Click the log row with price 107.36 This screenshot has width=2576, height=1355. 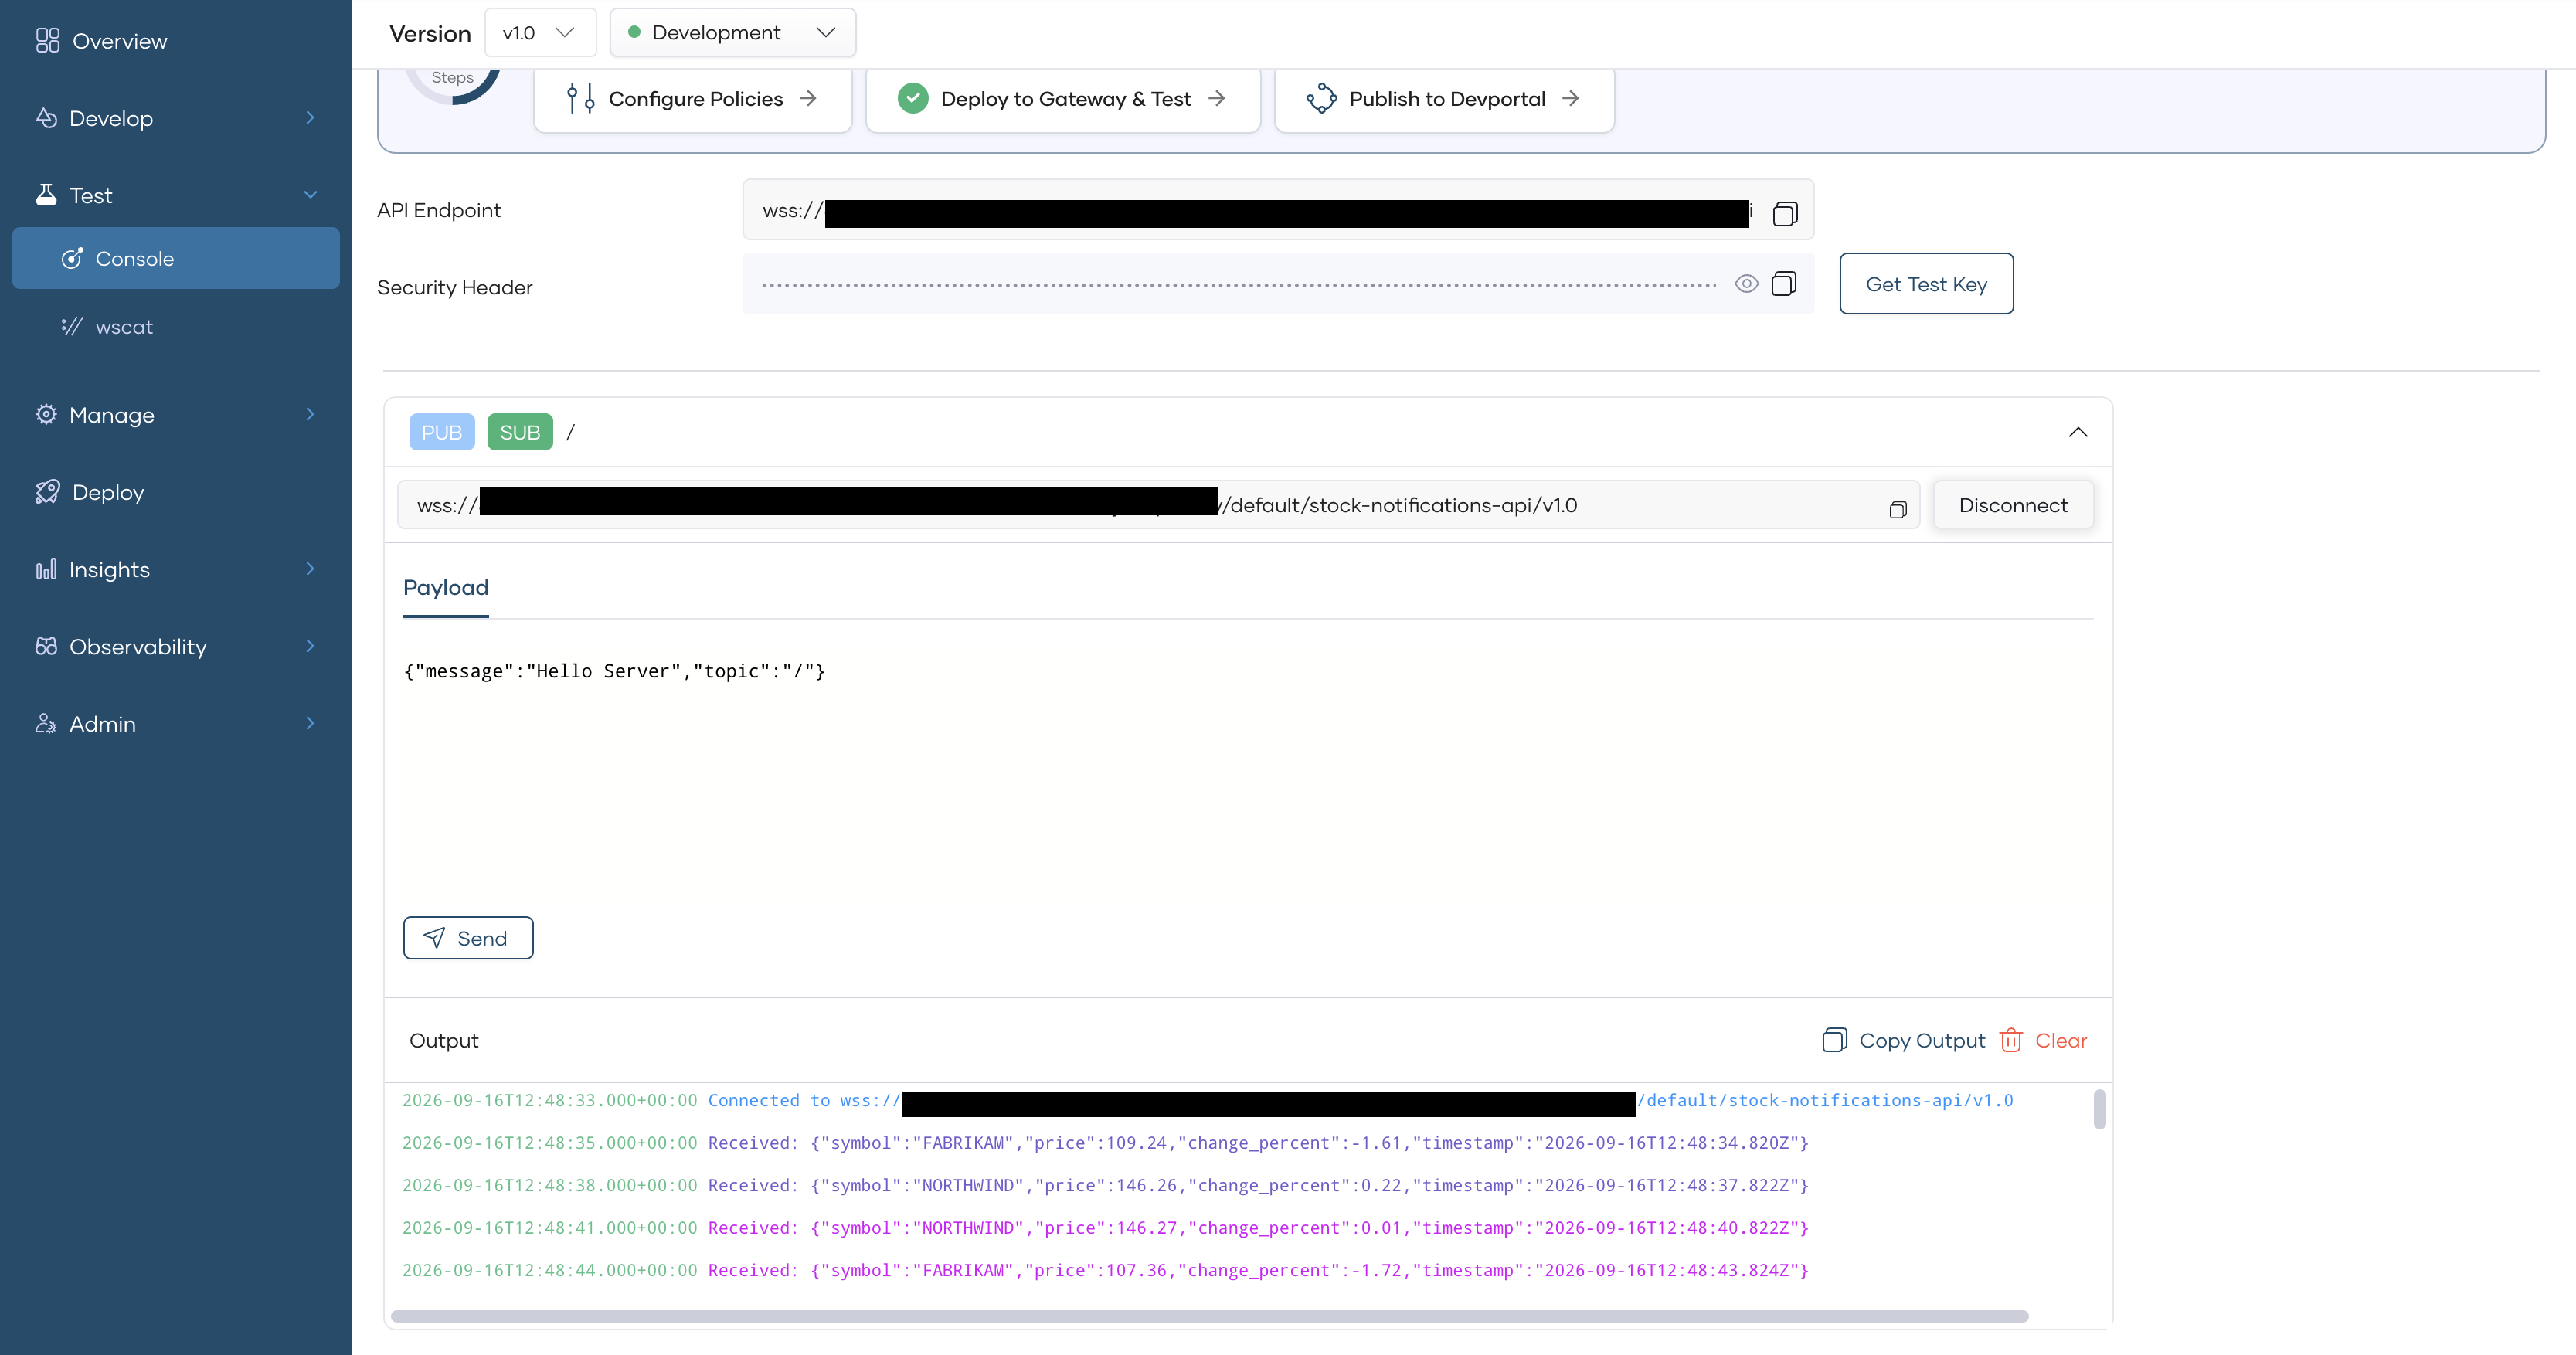(1105, 1270)
